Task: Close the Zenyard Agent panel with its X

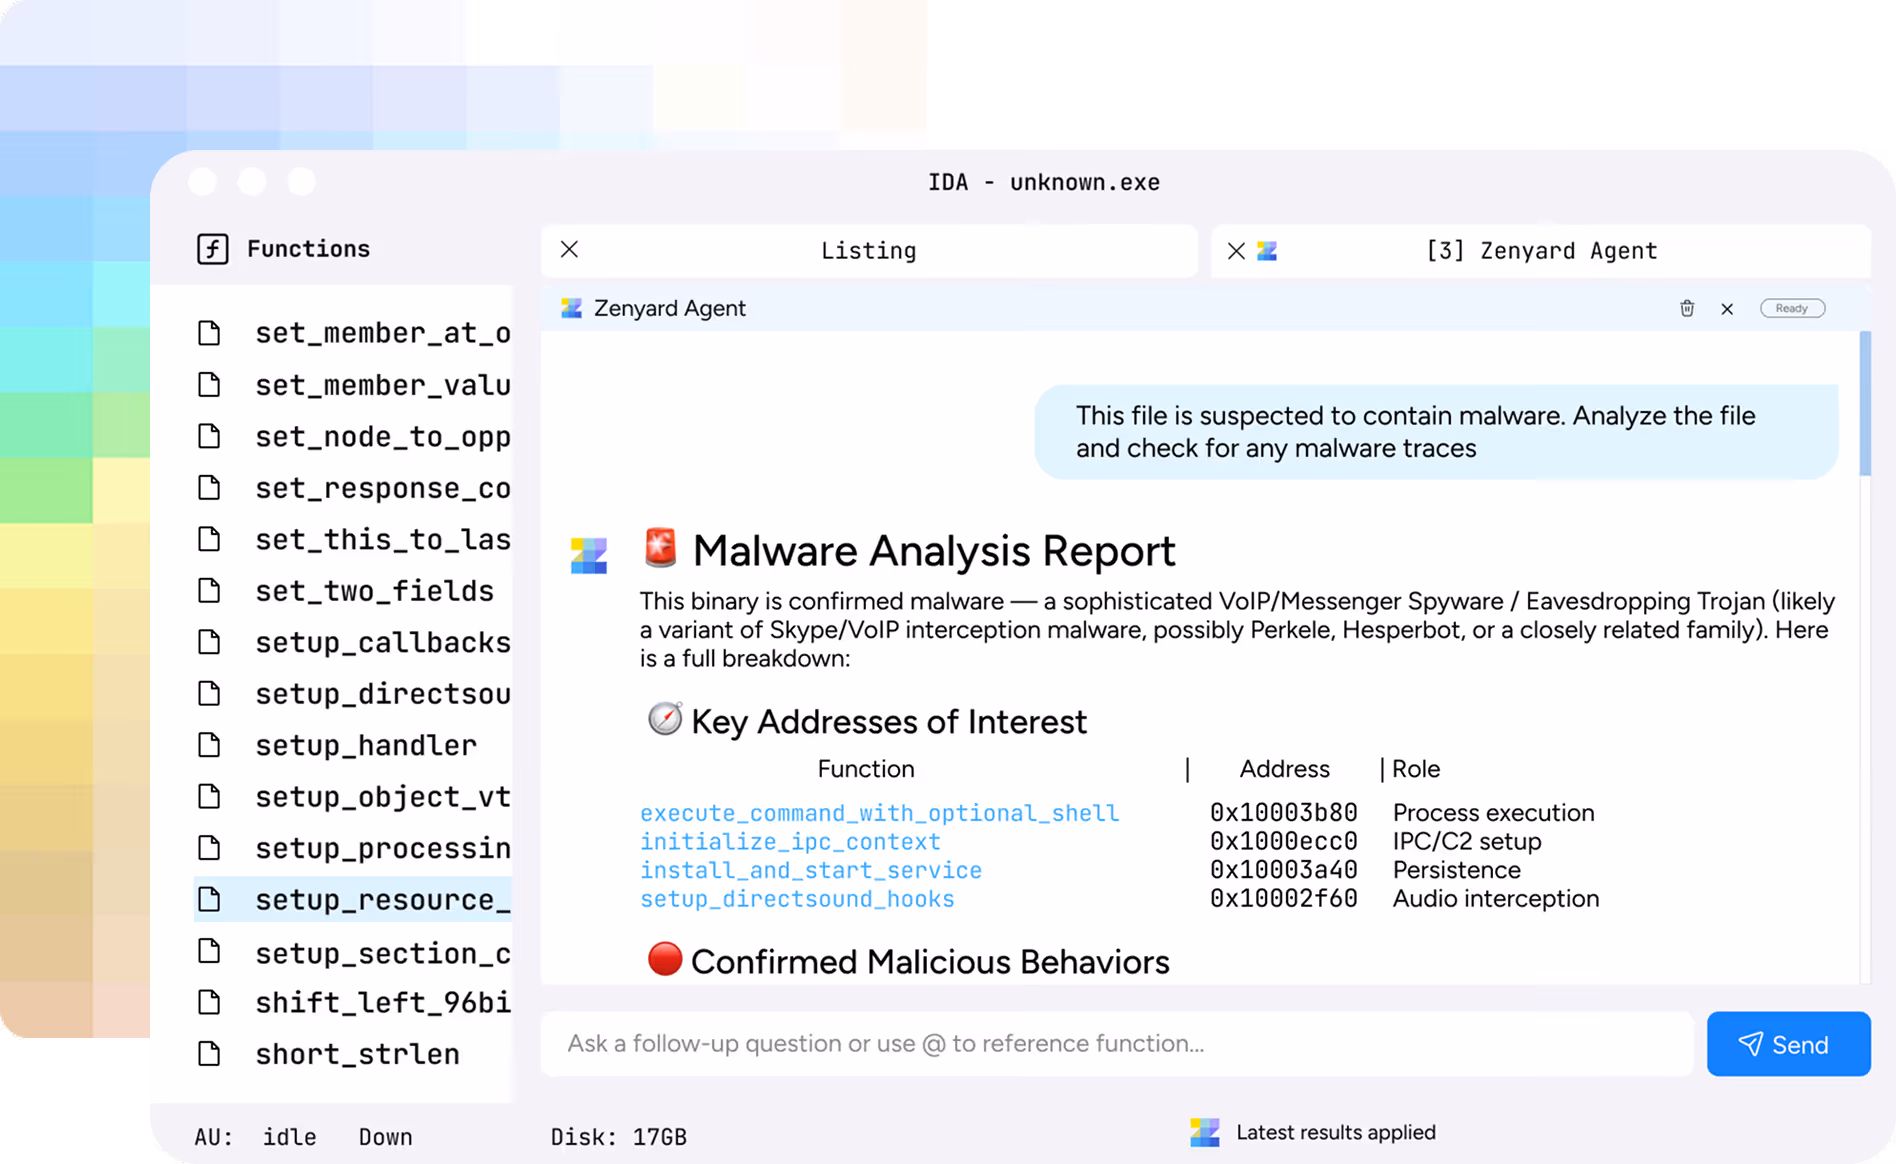Action: pos(1727,308)
